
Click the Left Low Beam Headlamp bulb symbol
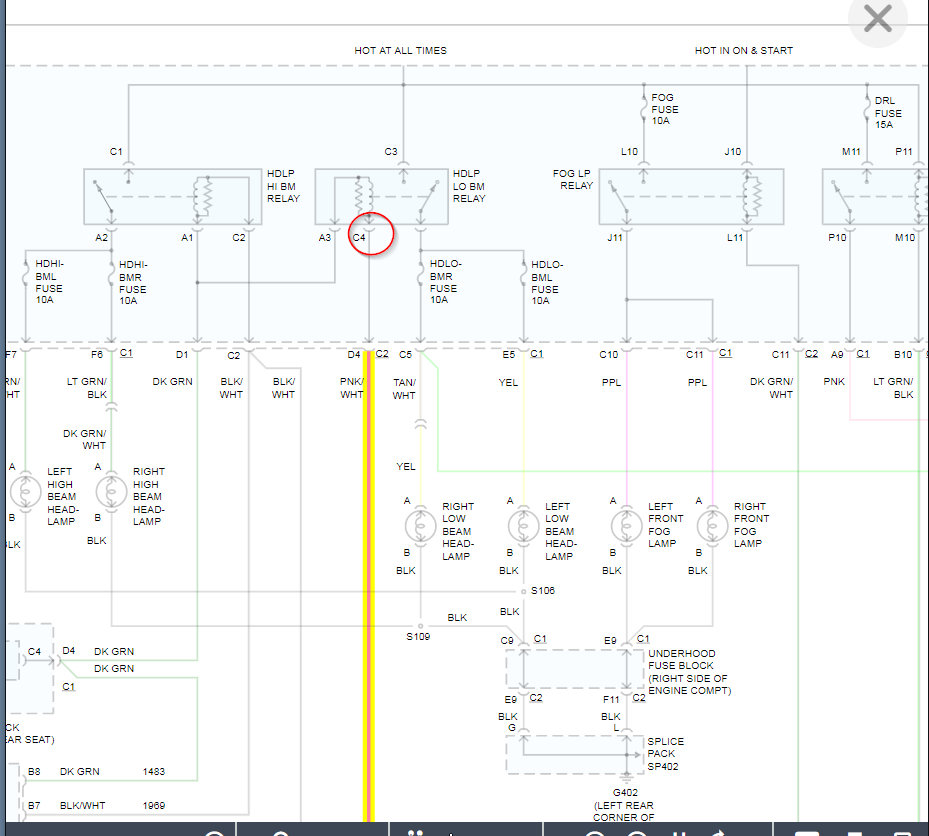click(x=524, y=526)
